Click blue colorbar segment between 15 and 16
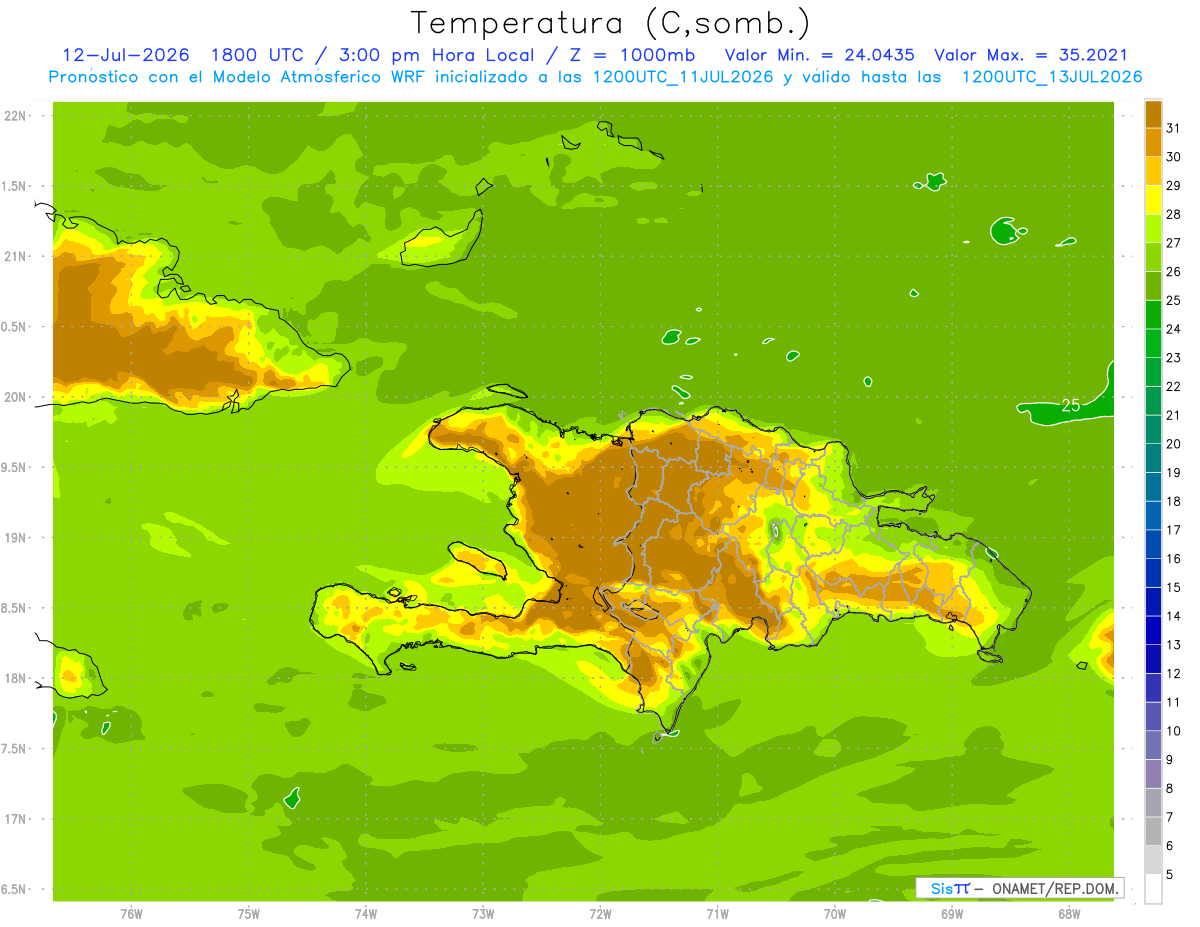The width and height of the screenshot is (1200, 927). click(x=1154, y=572)
